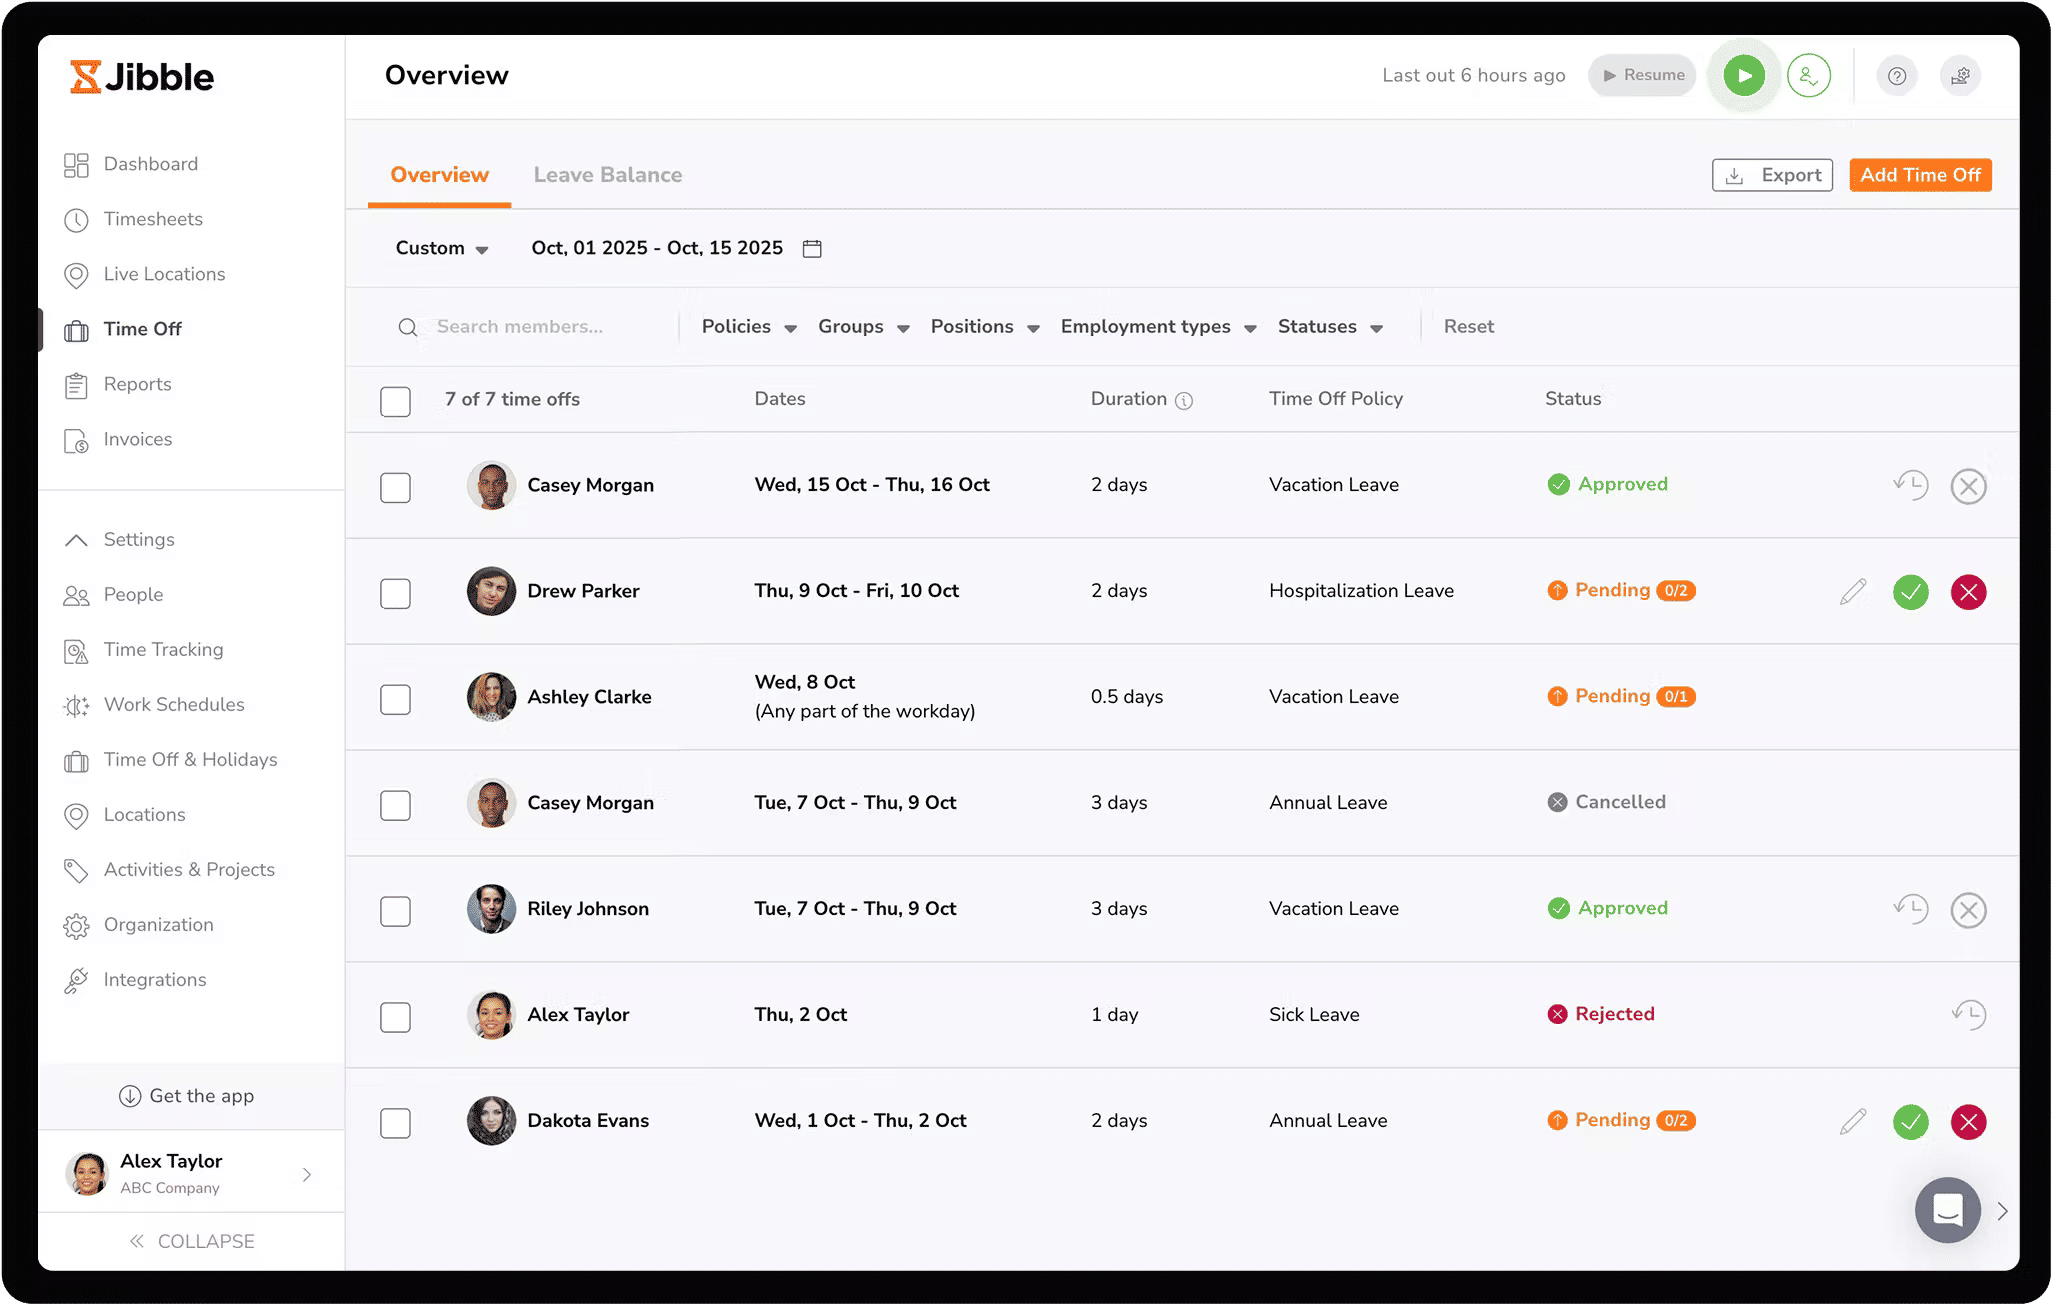The width and height of the screenshot is (2053, 1306).
Task: Click the Add Time Off button
Action: [x=1919, y=174]
